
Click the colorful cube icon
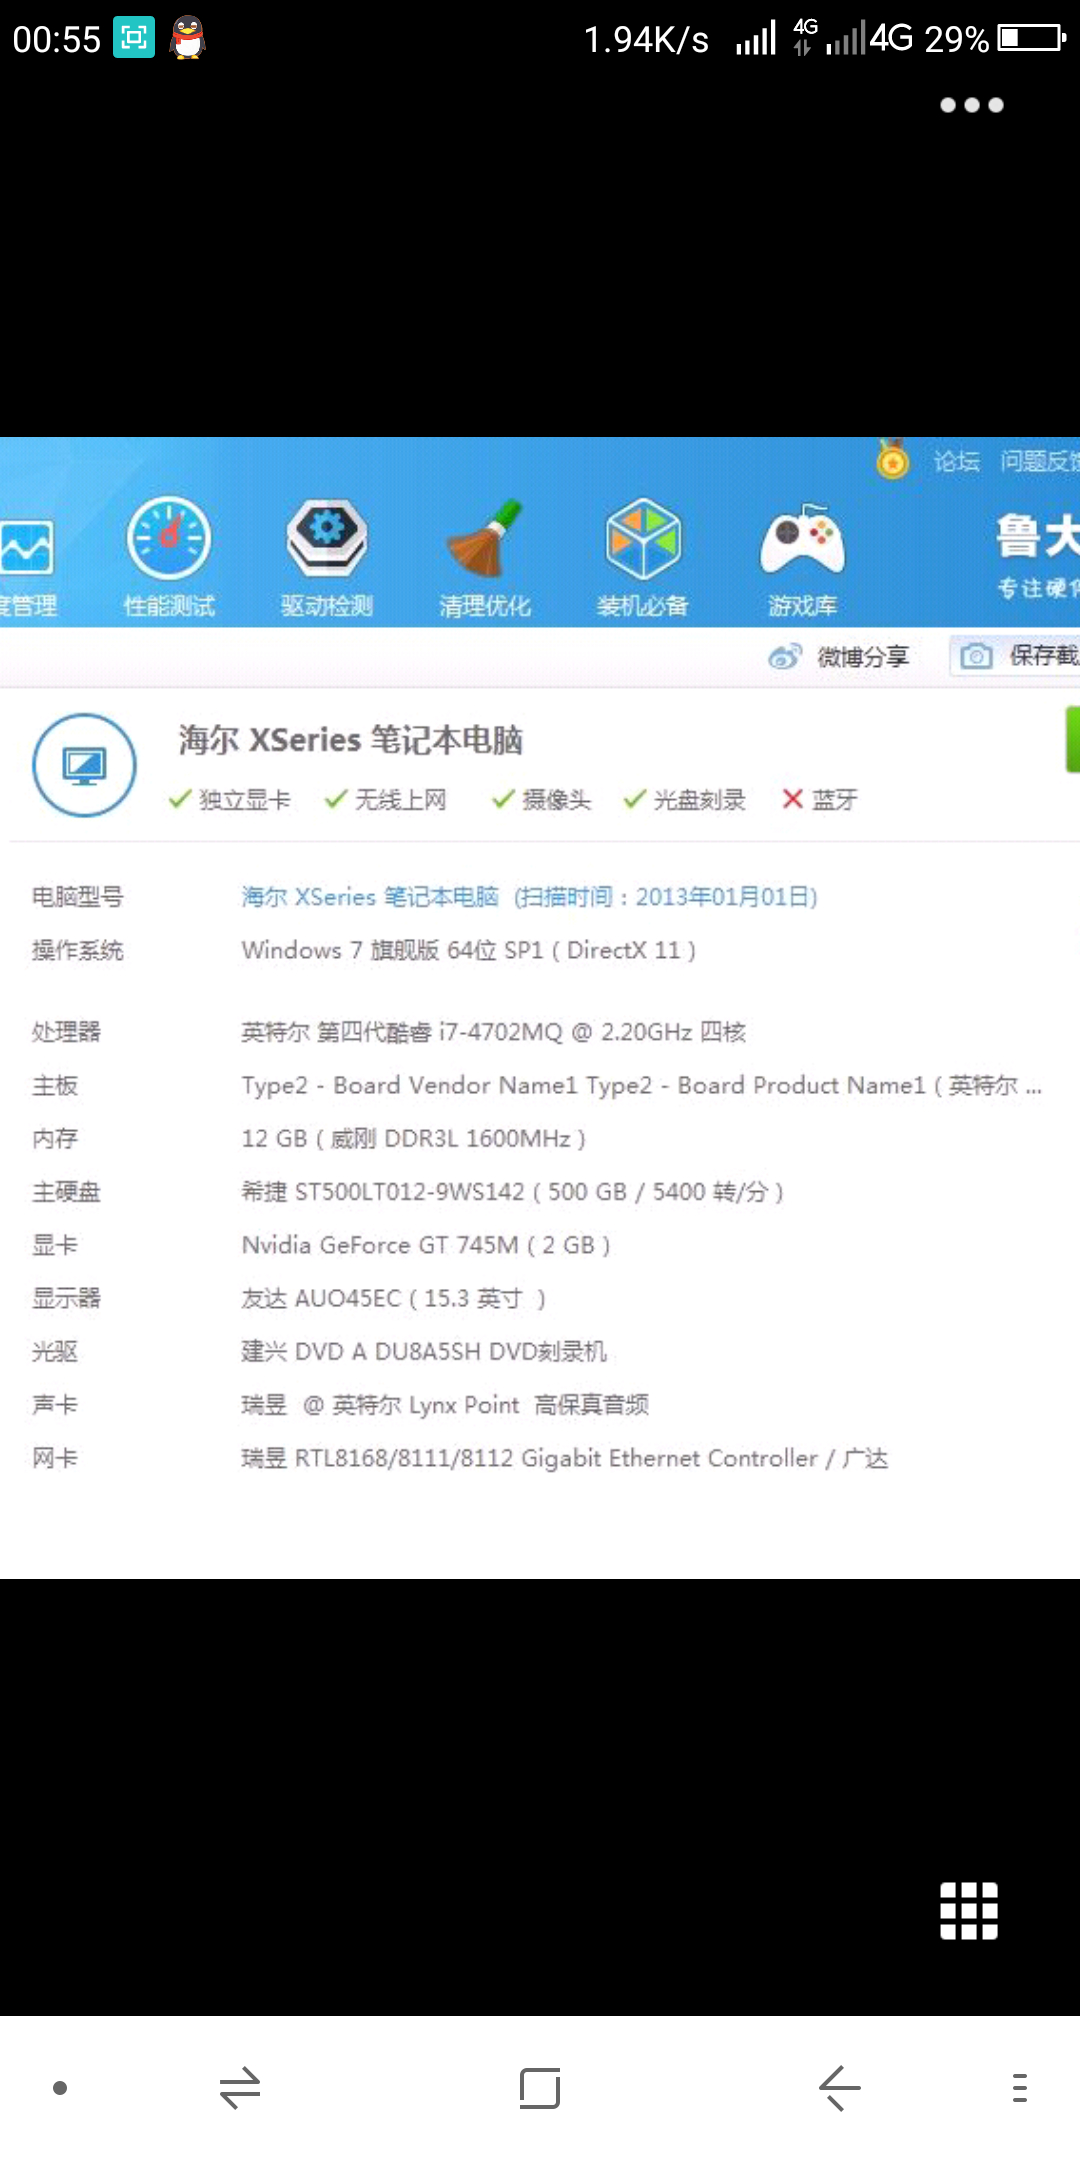point(643,538)
